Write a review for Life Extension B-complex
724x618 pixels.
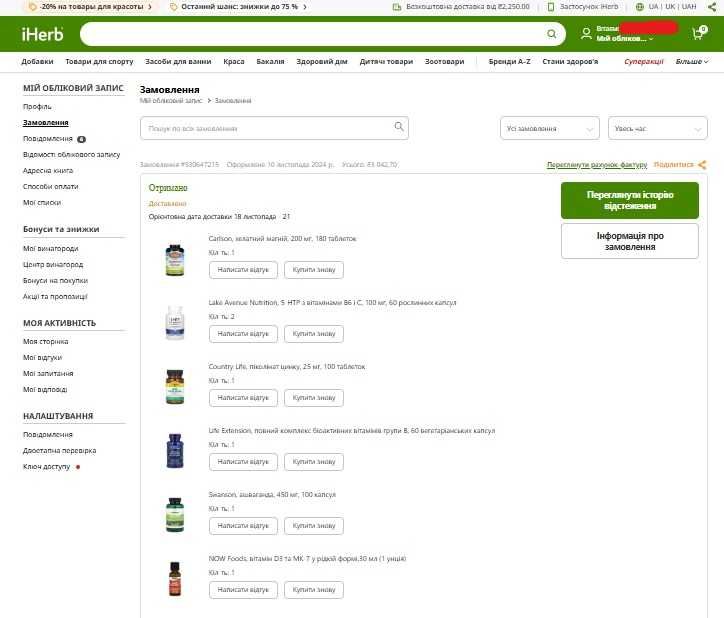[243, 462]
